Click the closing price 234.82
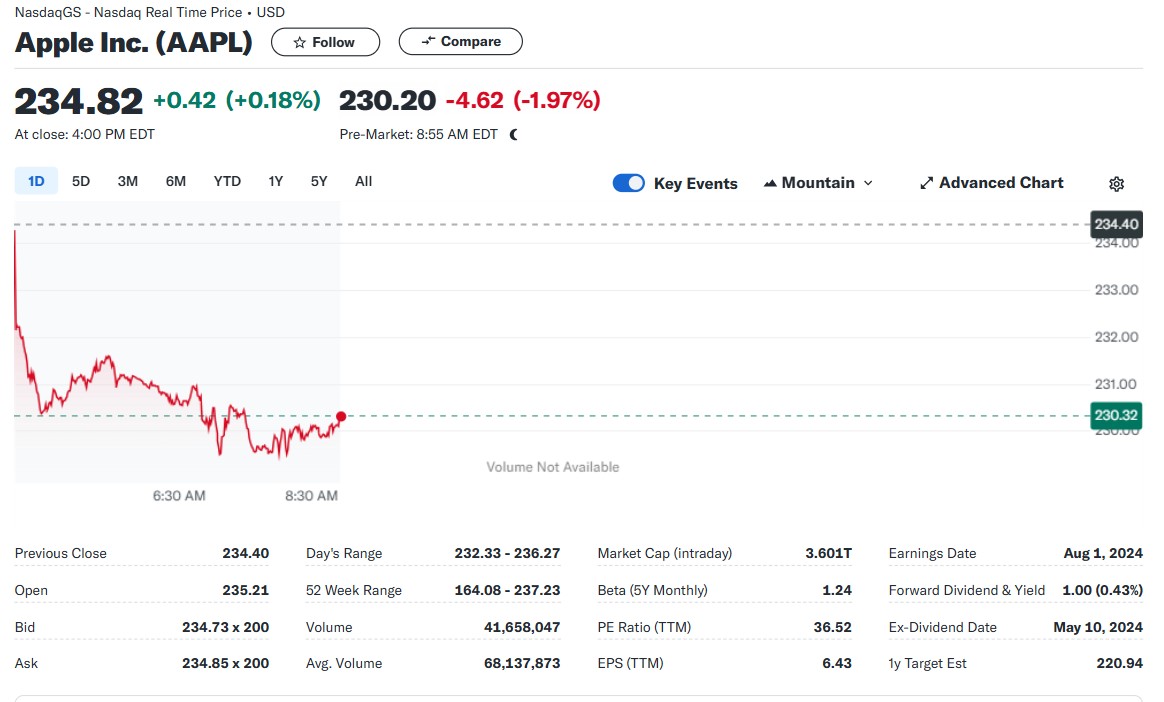This screenshot has height=702, width=1164. pyautogui.click(x=79, y=101)
